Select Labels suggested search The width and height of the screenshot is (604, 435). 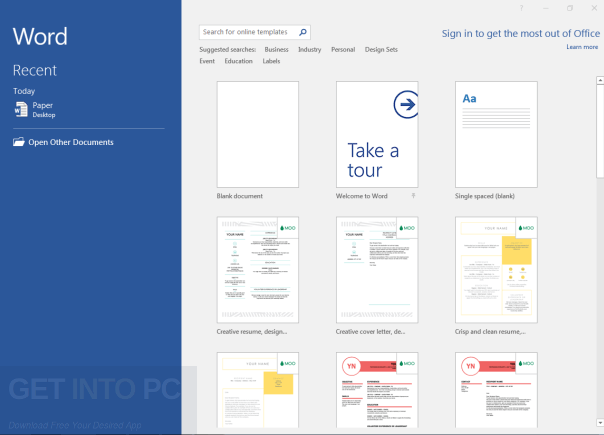[x=271, y=61]
